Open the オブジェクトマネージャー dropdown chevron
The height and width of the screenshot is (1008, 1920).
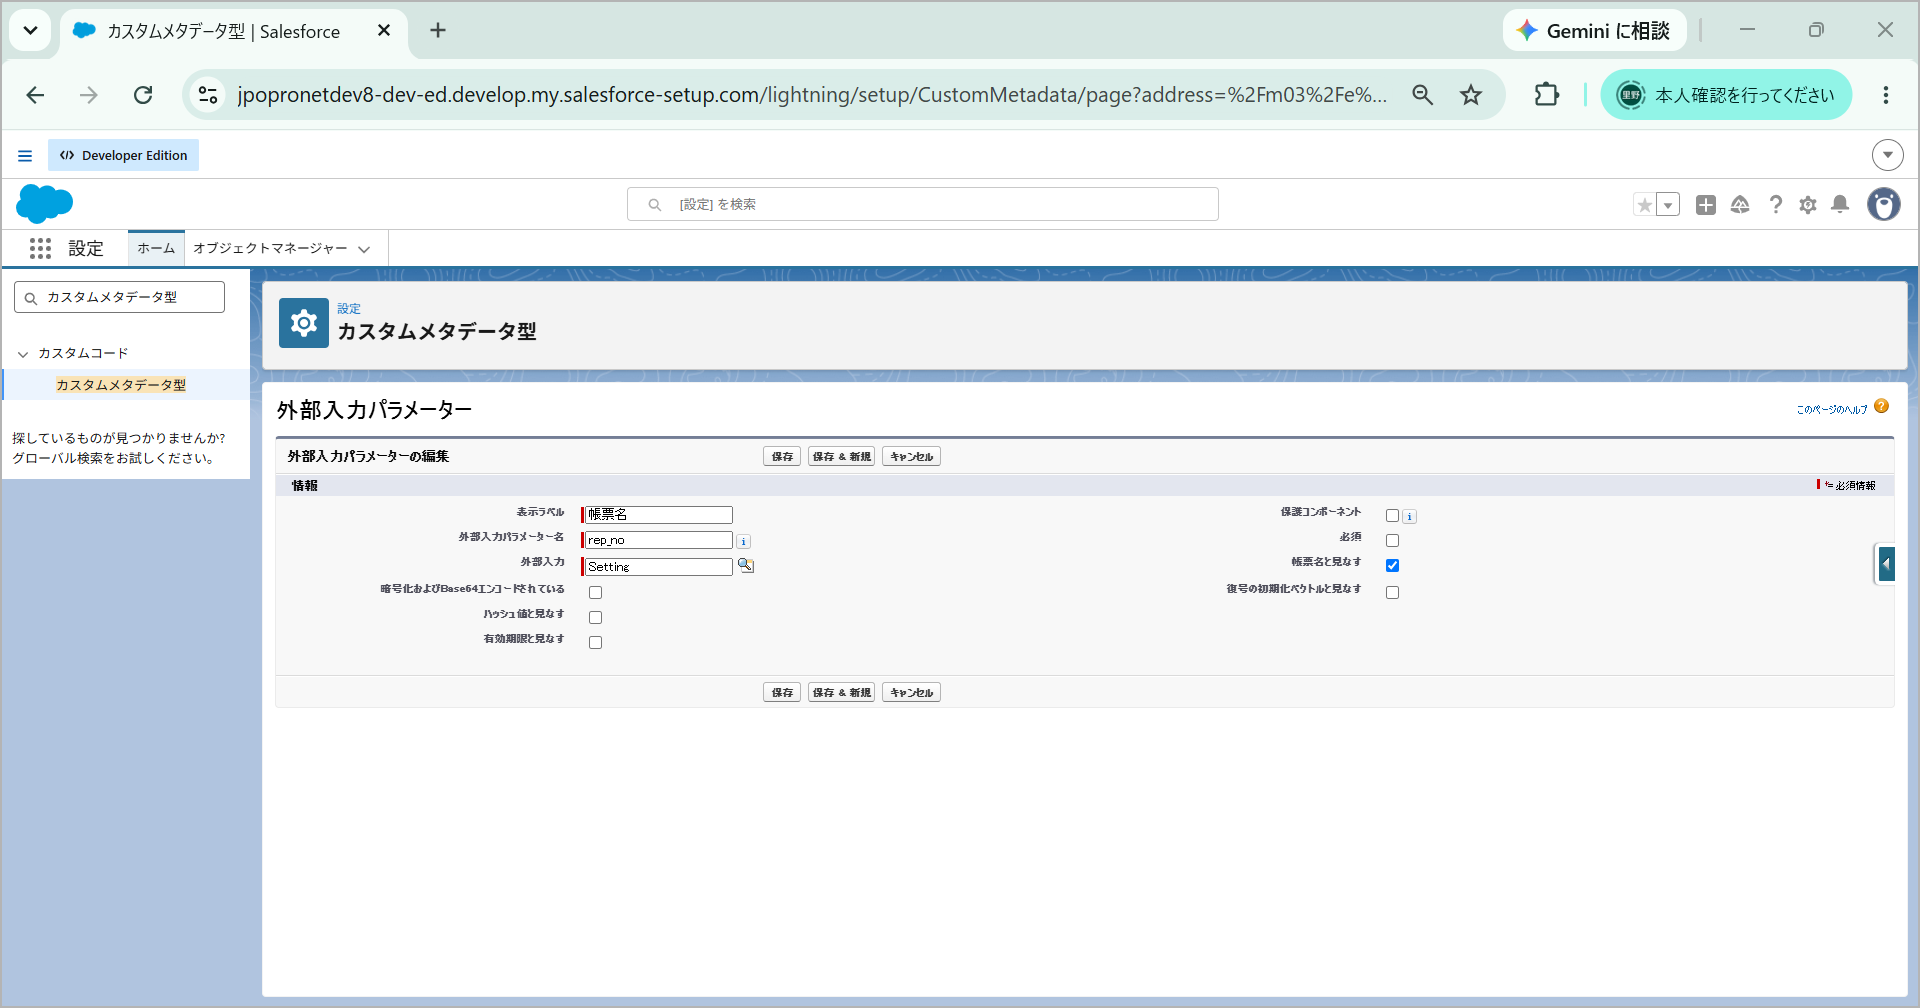click(x=364, y=249)
